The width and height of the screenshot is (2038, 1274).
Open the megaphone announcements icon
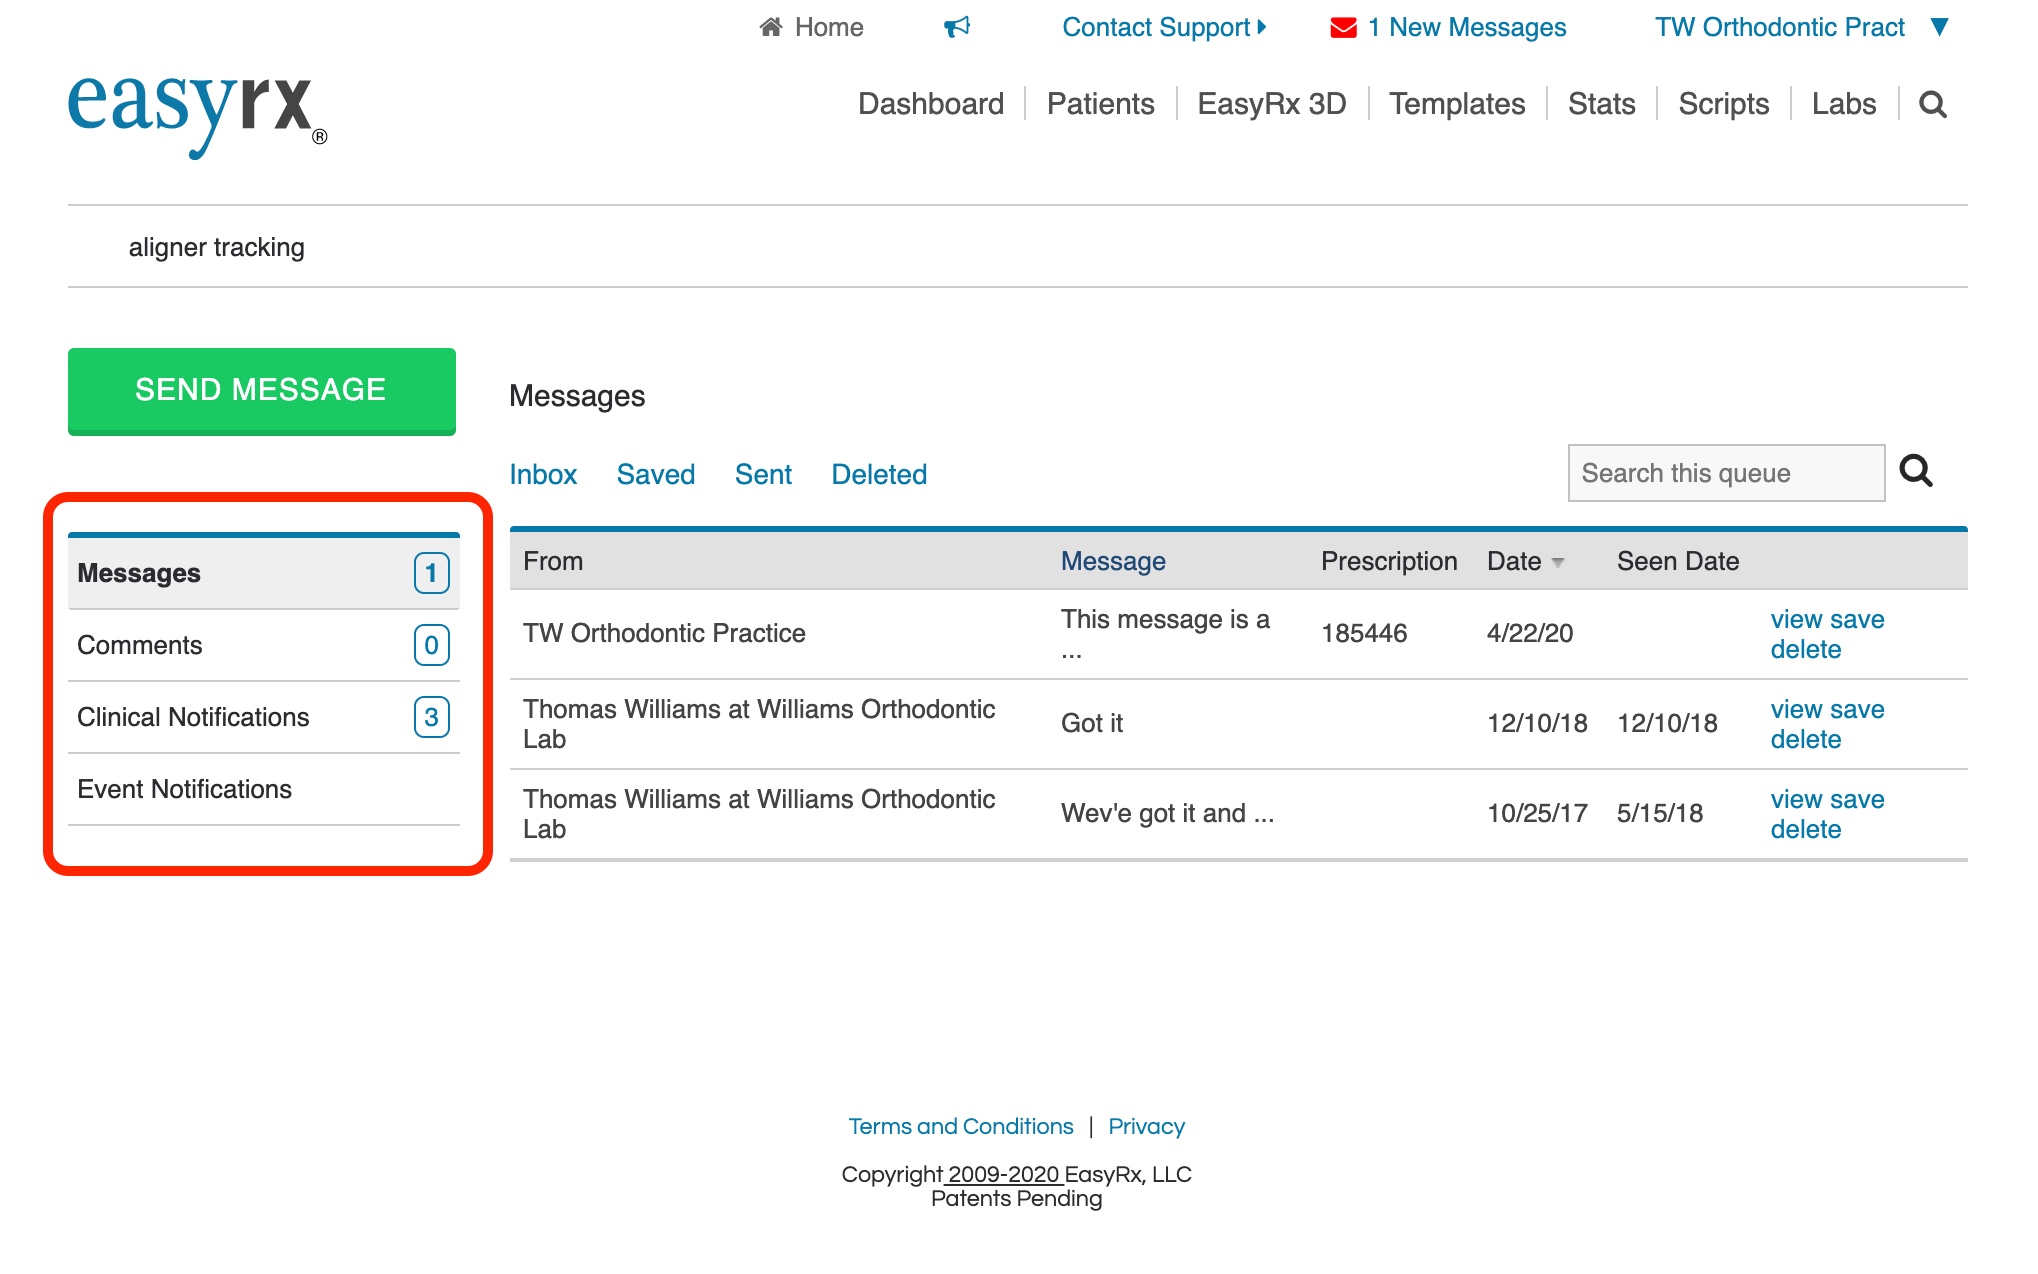click(957, 27)
